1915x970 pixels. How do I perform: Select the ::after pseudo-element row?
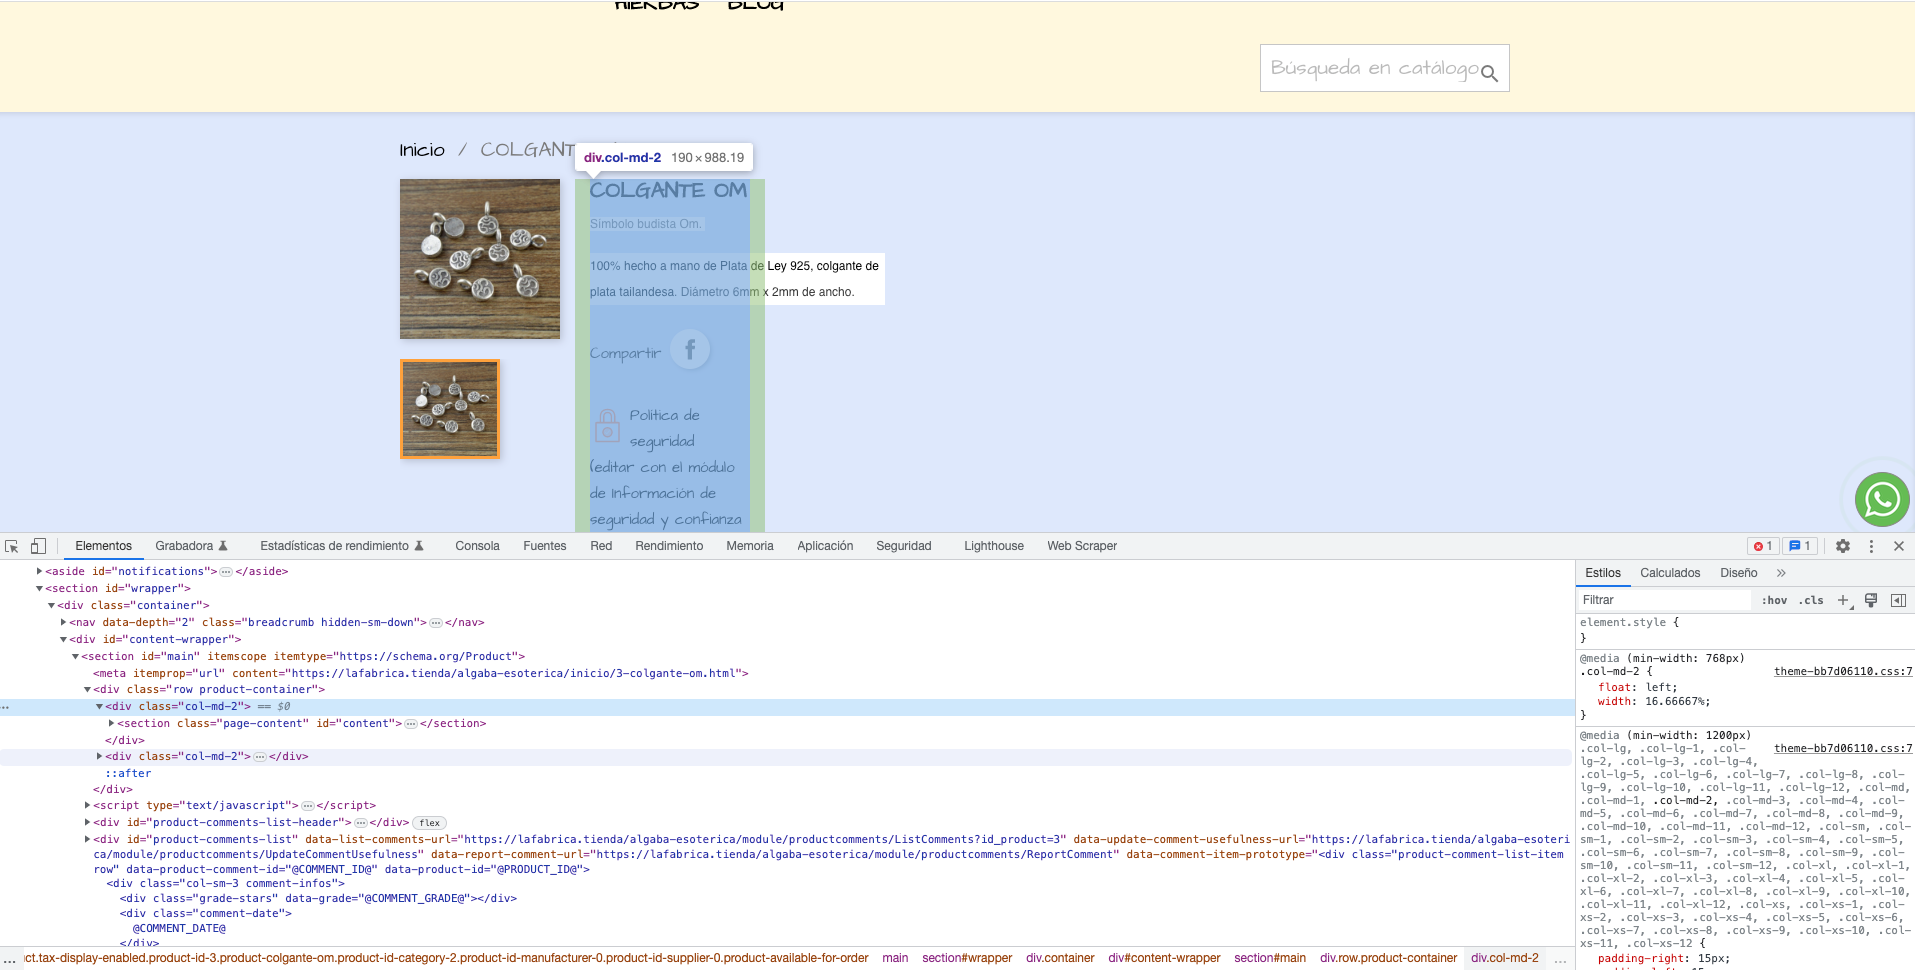coord(128,773)
